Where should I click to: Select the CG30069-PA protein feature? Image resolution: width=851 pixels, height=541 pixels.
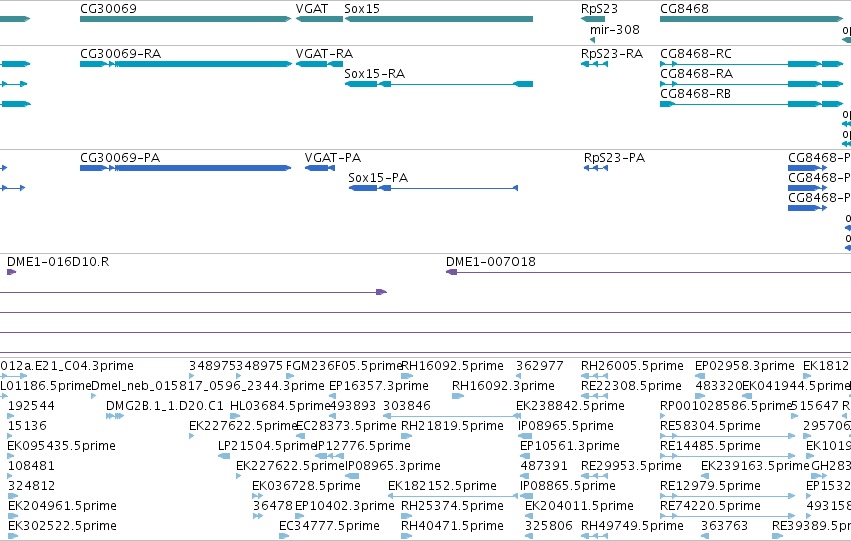click(x=186, y=168)
